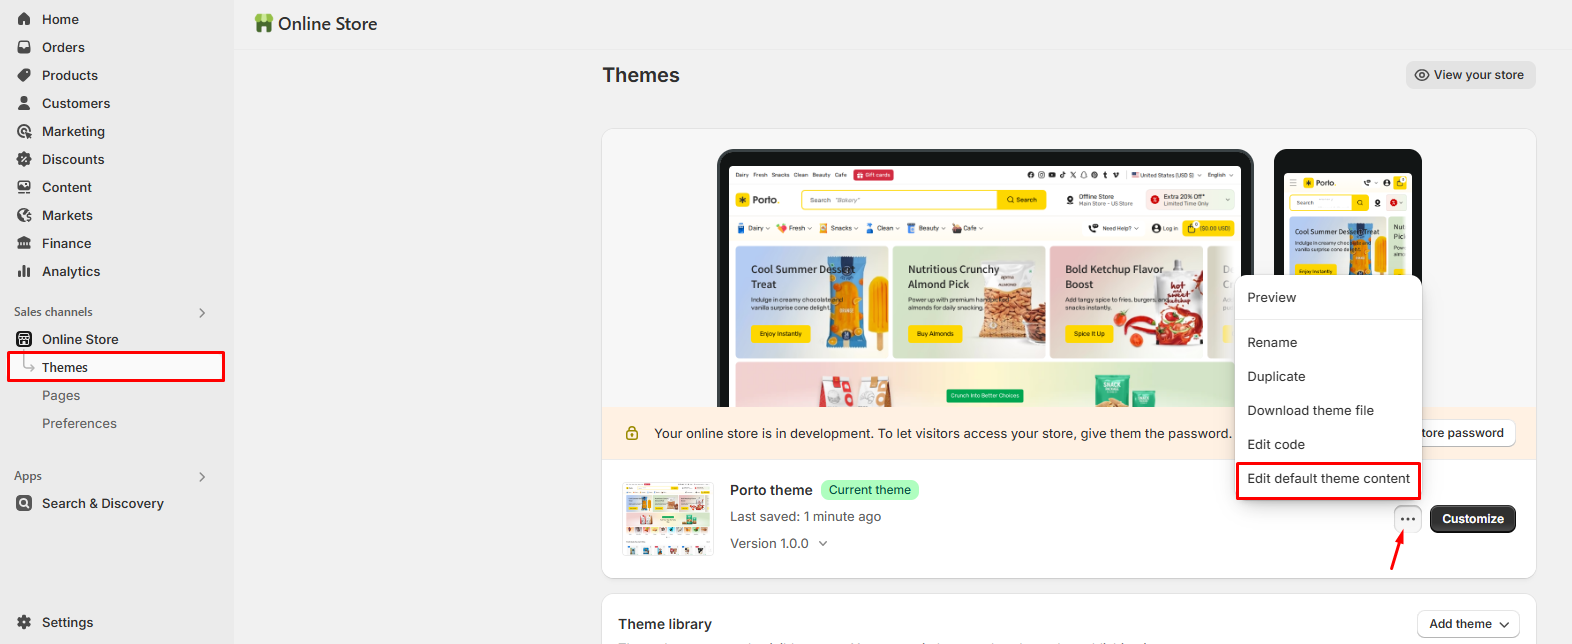This screenshot has width=1572, height=644.
Task: Click the Analytics bar chart icon
Action: click(x=24, y=271)
